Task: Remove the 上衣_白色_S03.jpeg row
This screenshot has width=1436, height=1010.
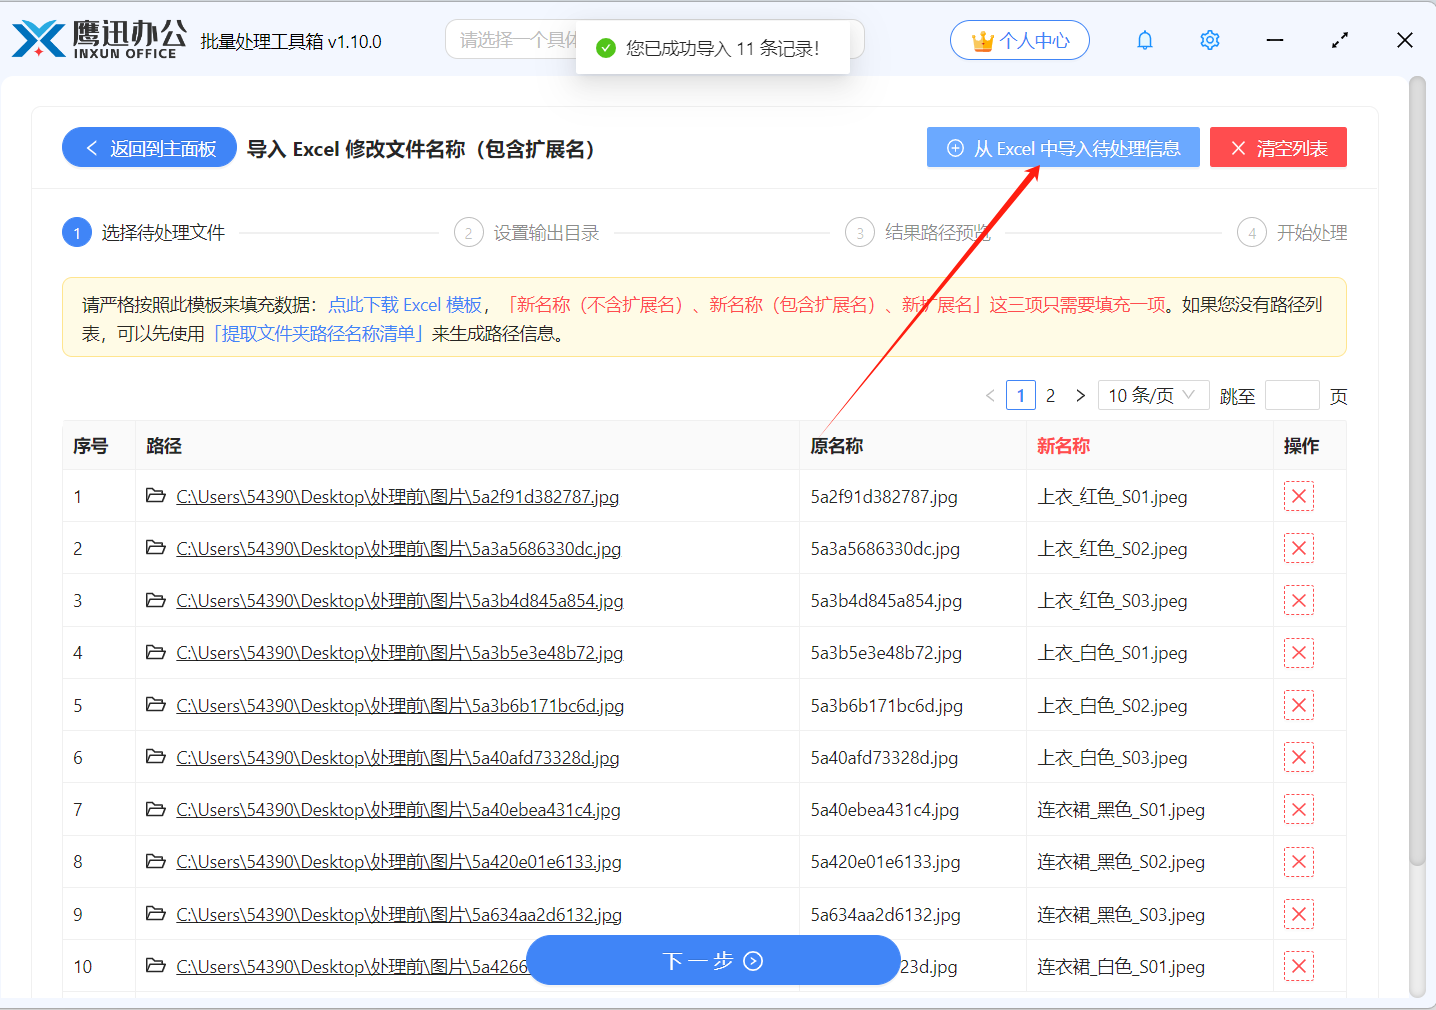Action: pos(1298,757)
